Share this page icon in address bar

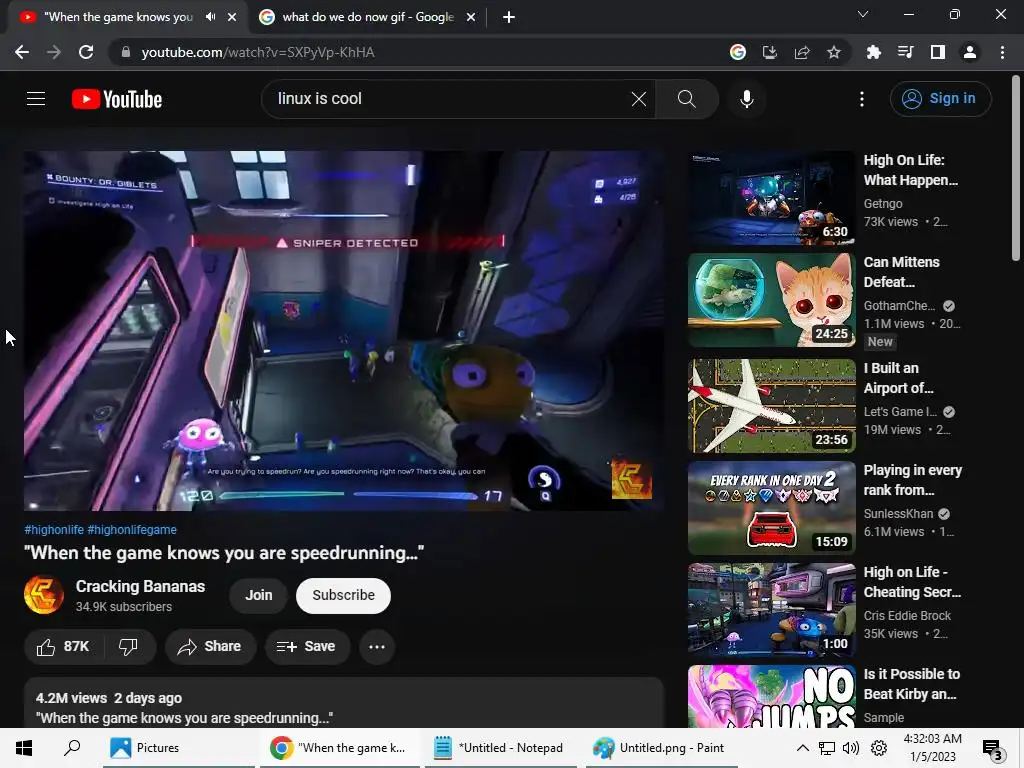coord(801,52)
